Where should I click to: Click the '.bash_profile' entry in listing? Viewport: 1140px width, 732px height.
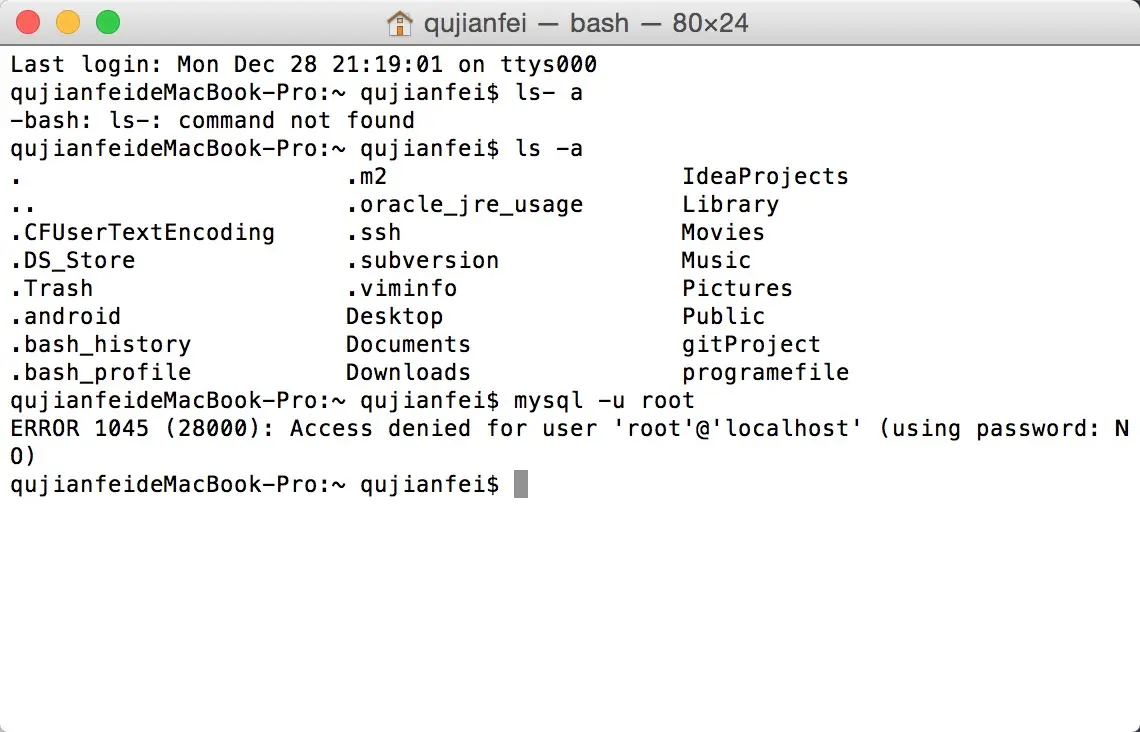coord(101,372)
